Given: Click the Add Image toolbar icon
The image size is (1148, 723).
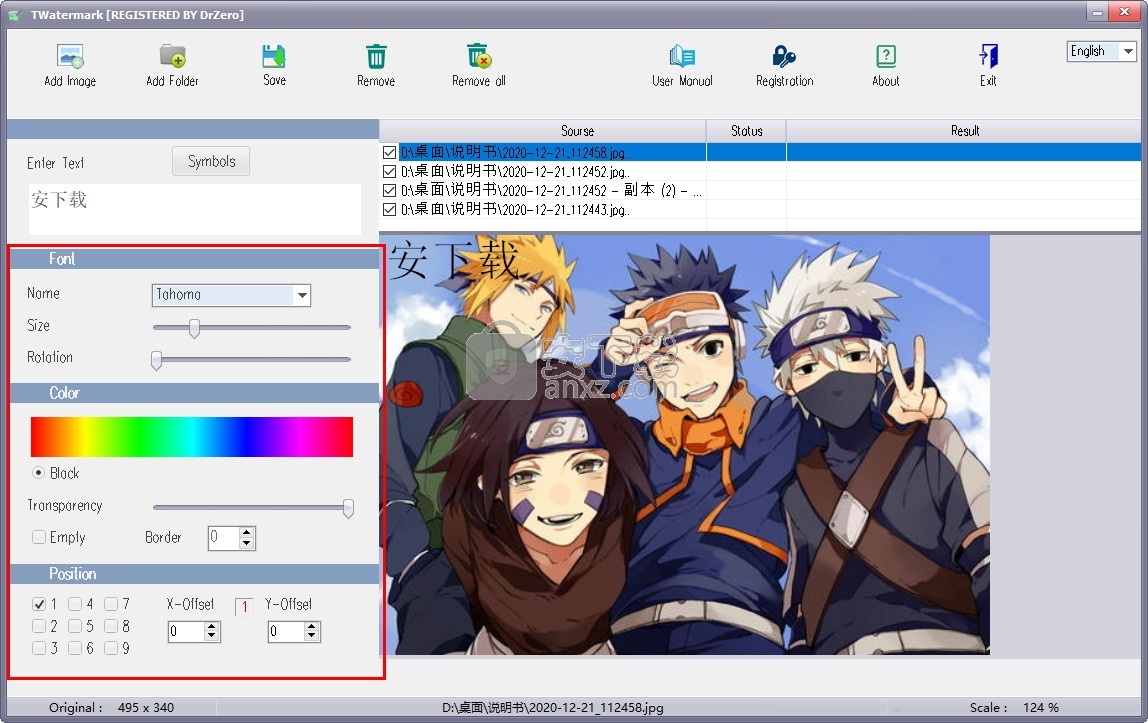Looking at the screenshot, I should click(70, 56).
